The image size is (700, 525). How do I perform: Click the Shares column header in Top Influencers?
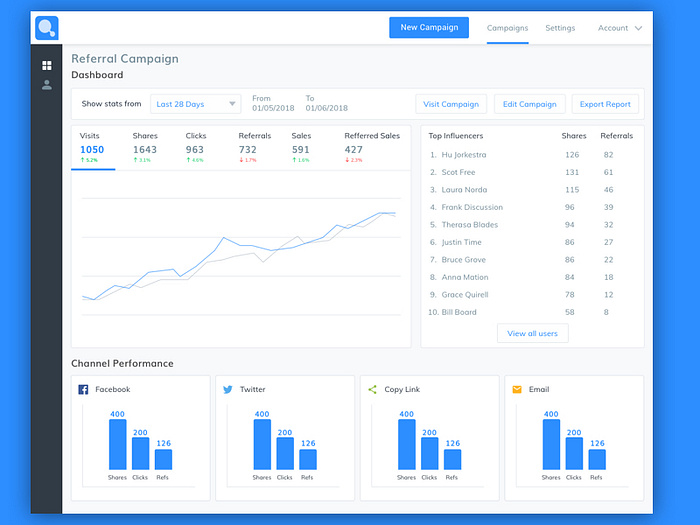(574, 136)
